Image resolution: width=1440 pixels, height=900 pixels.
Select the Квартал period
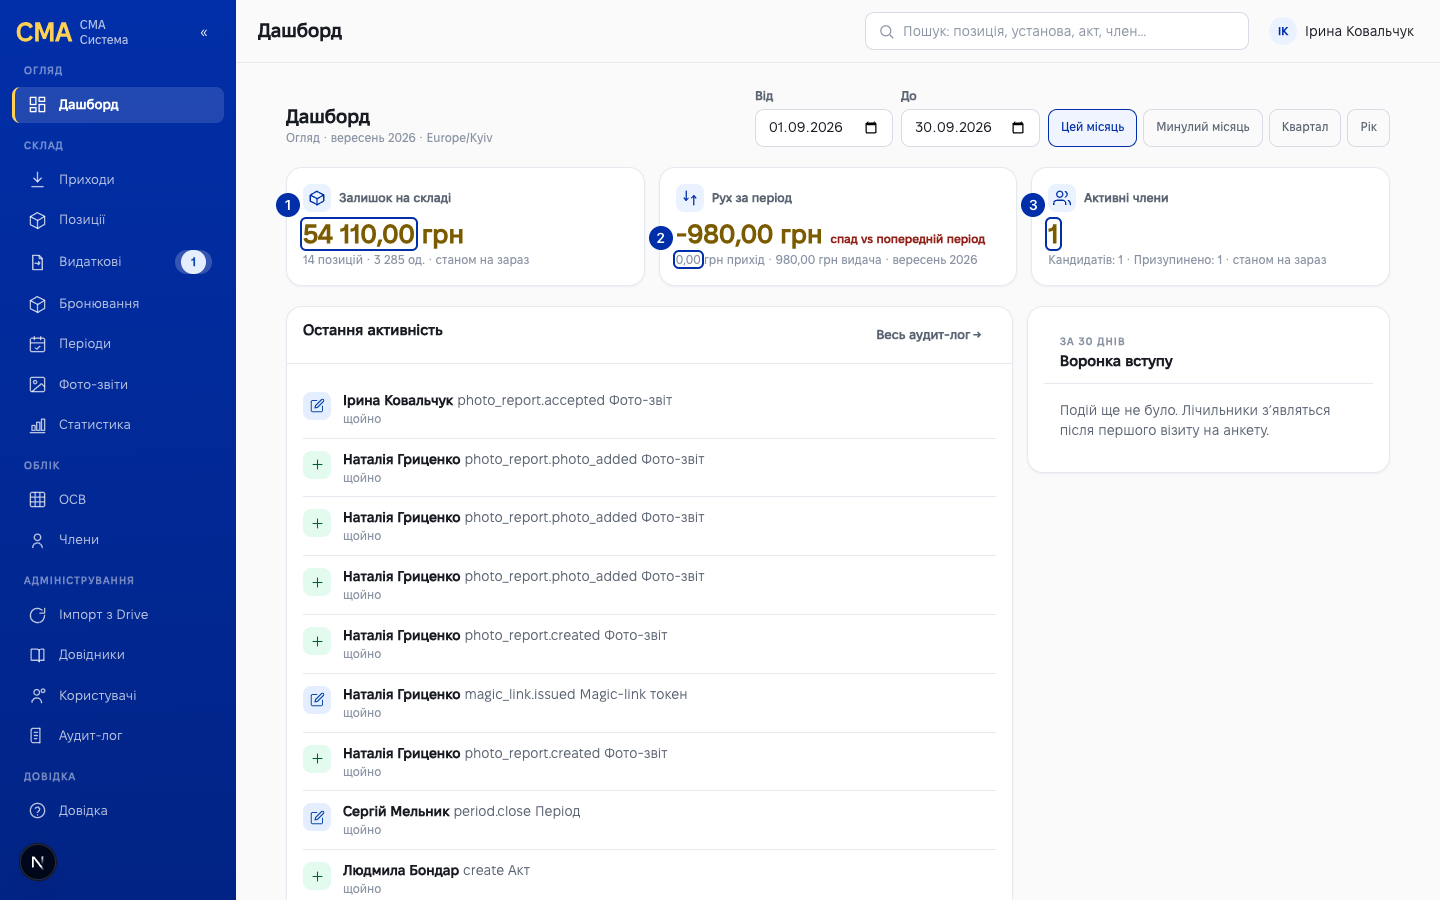[1305, 128]
